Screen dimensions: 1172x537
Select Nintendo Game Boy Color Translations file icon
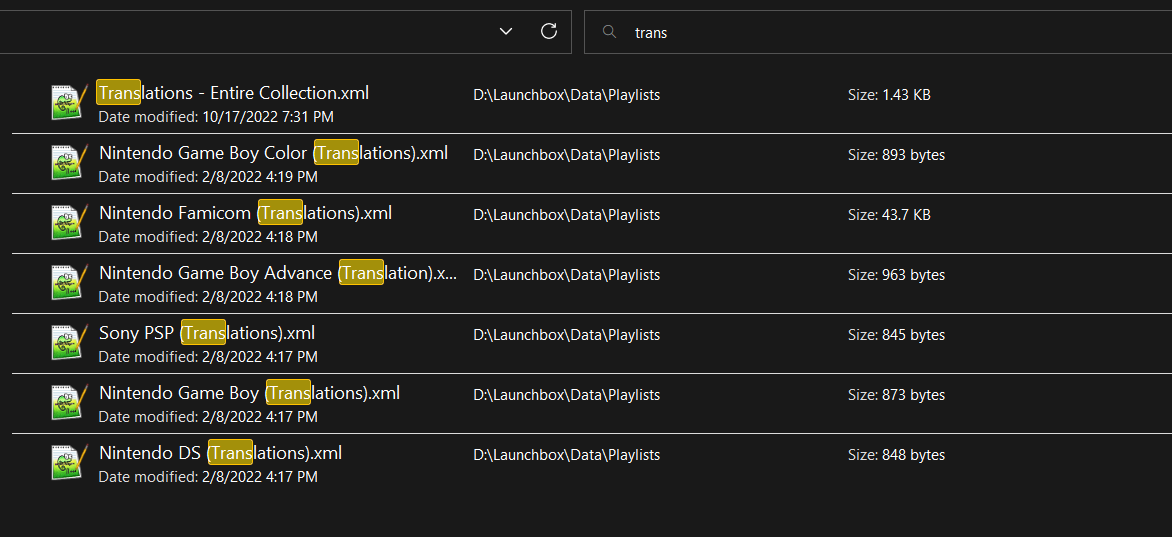click(x=70, y=162)
